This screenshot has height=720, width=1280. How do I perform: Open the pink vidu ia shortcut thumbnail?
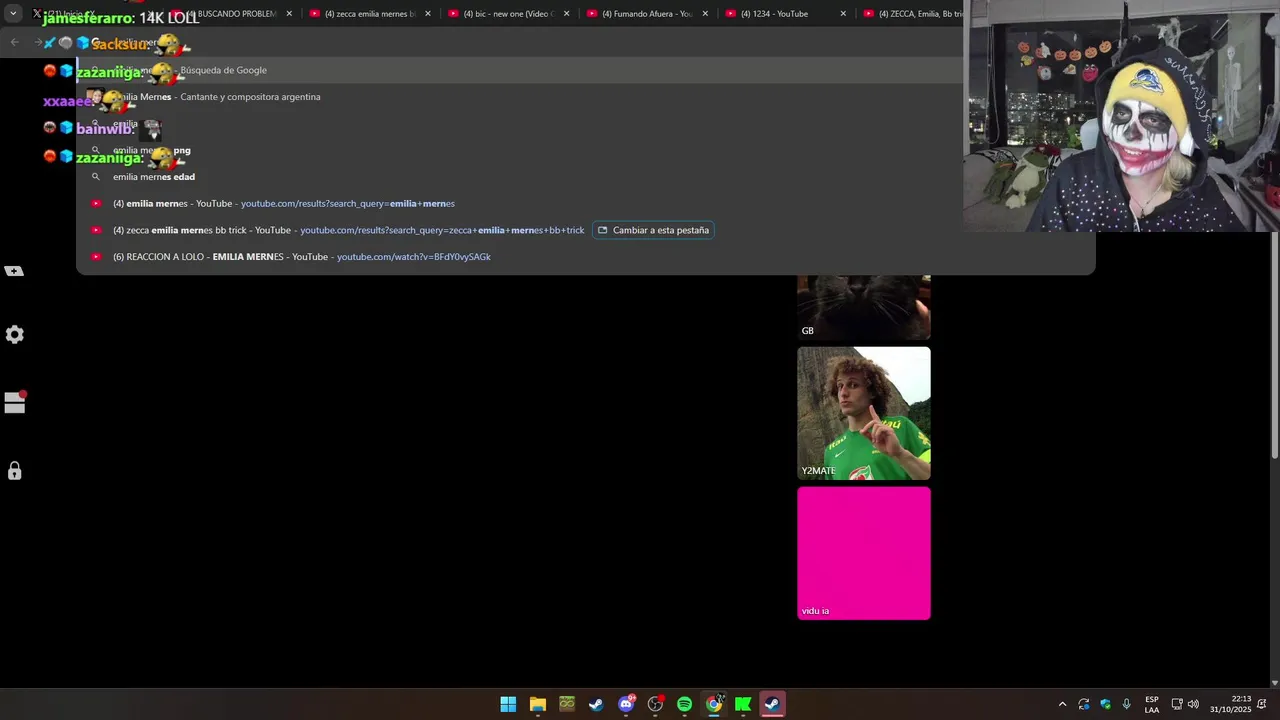point(864,553)
